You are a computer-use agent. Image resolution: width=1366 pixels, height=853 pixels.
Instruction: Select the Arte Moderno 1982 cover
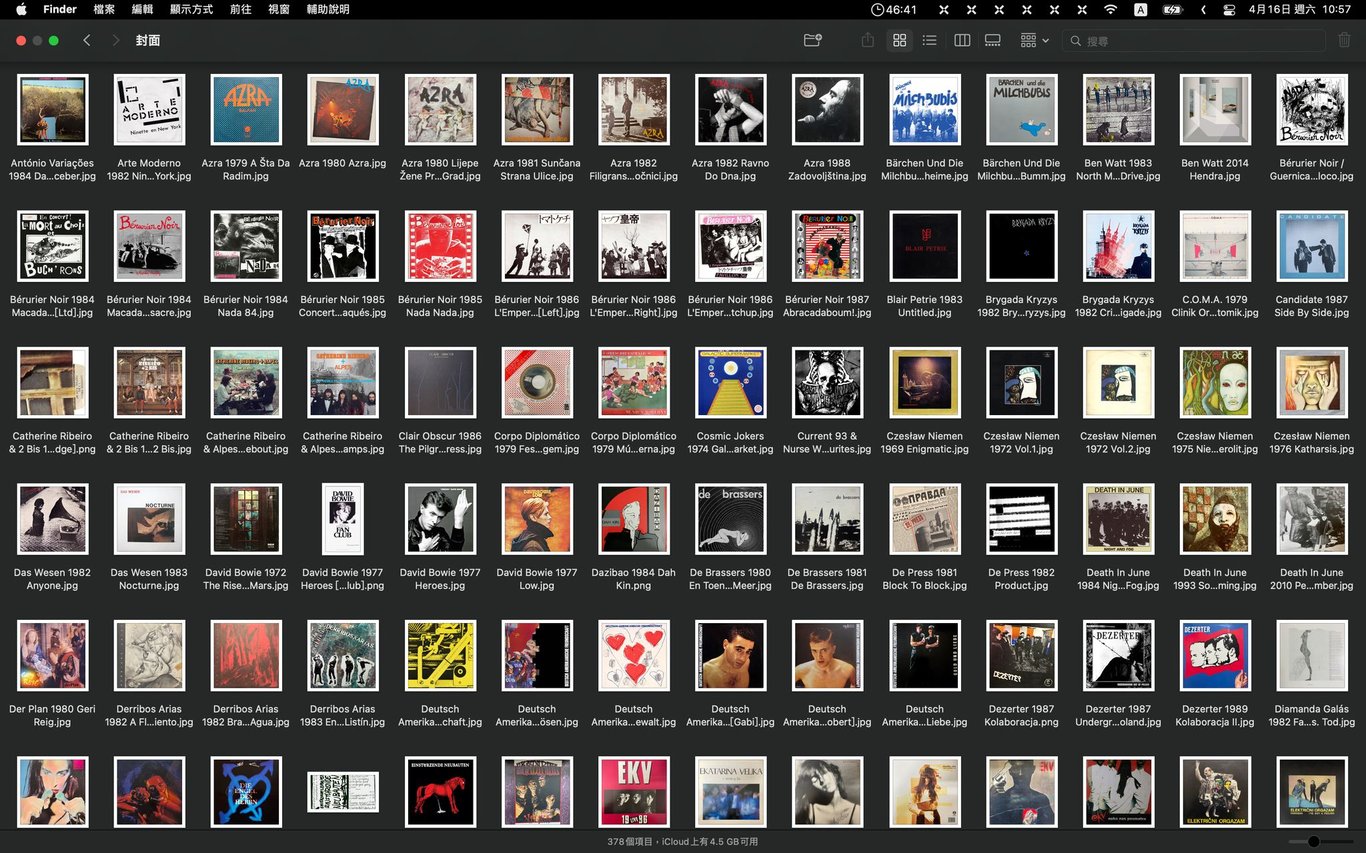coord(149,109)
